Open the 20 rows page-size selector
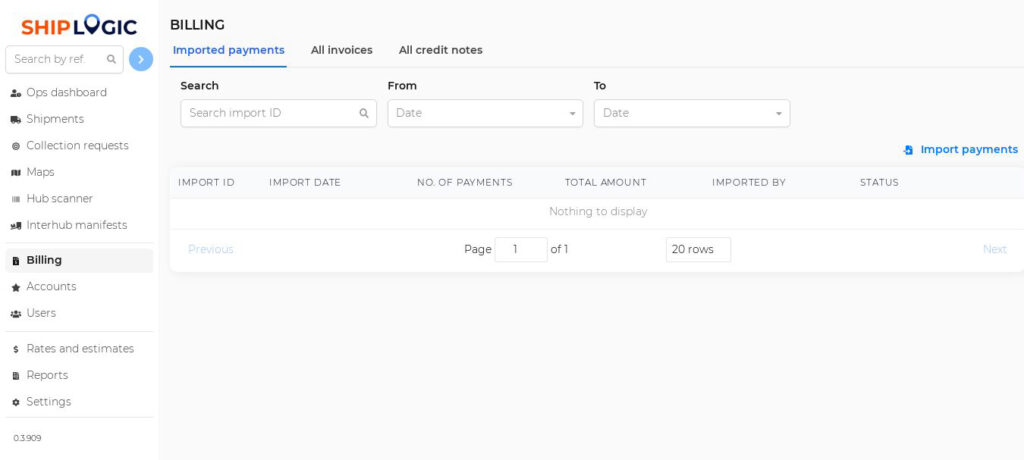1024x460 pixels. pos(698,250)
